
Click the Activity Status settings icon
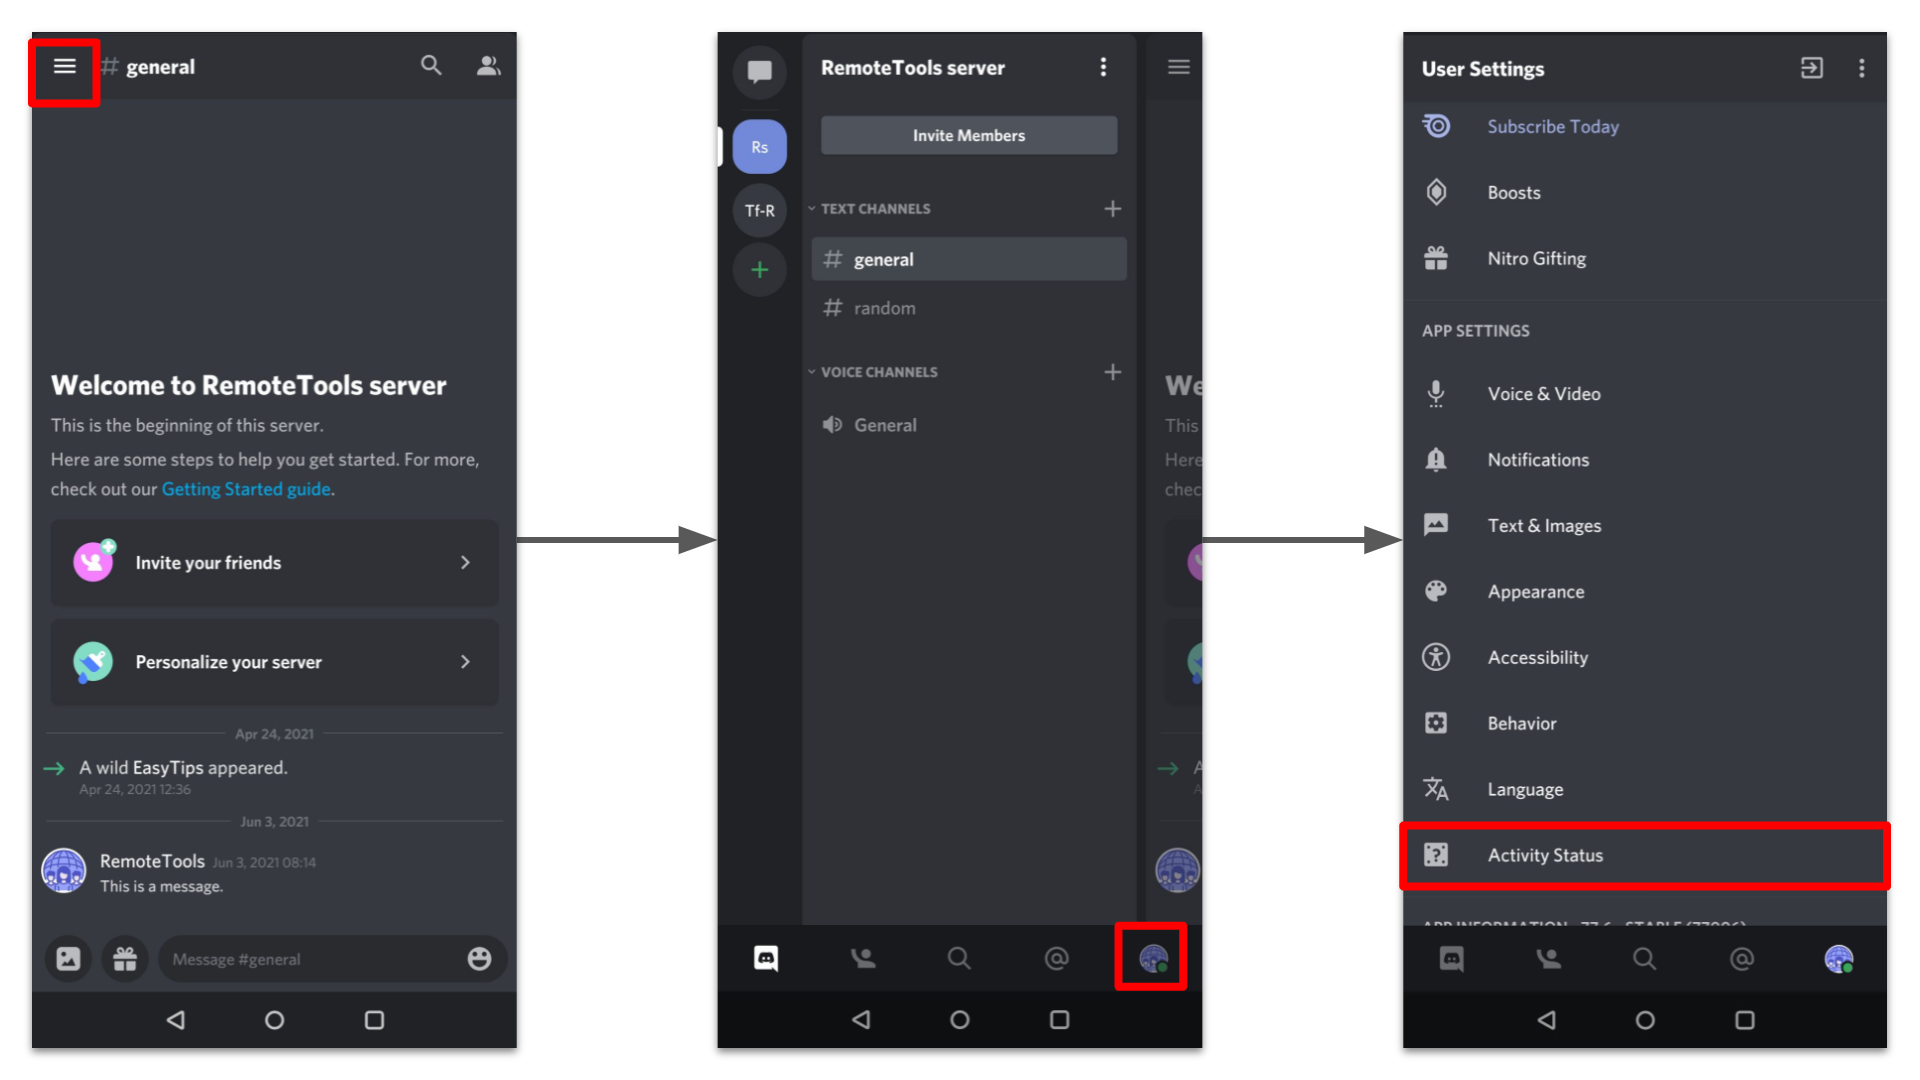[x=1437, y=855]
